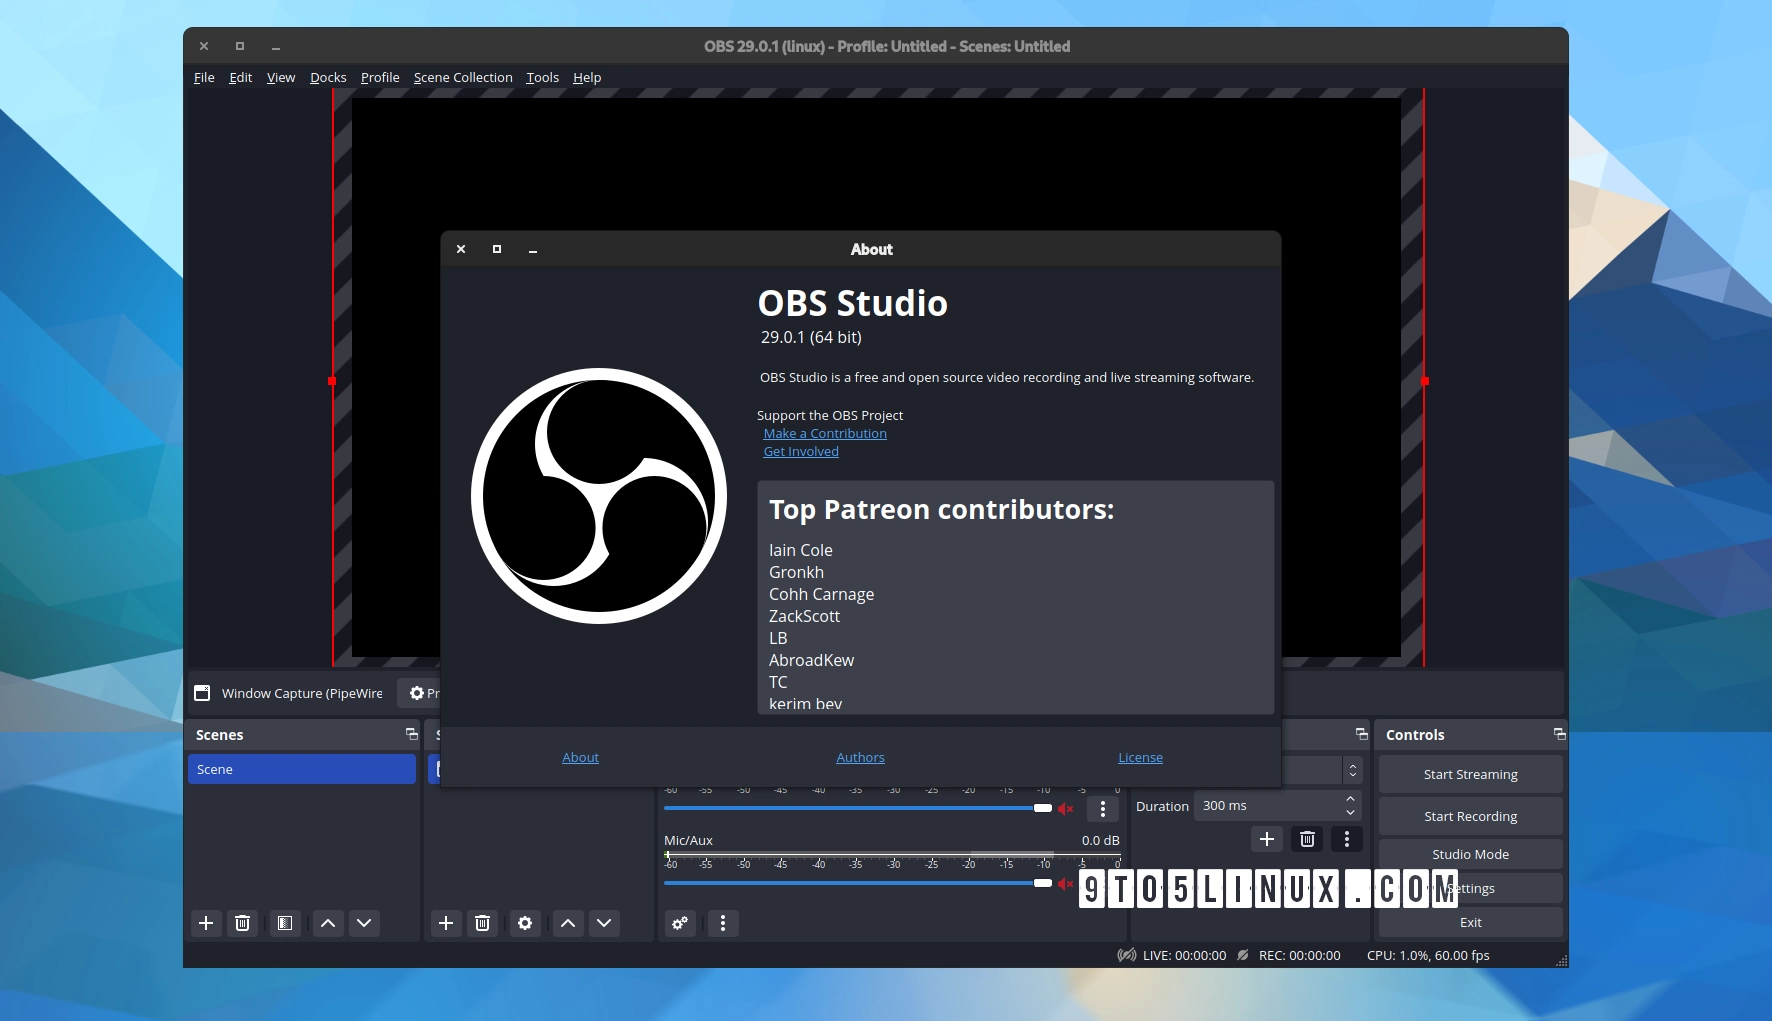Screen dimensions: 1772x1021
Task: Open the Scene Collection menu
Action: [462, 77]
